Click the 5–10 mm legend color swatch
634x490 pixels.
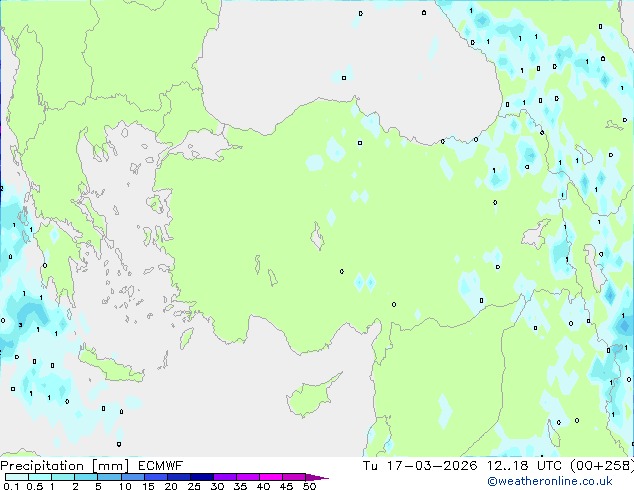click(x=109, y=477)
